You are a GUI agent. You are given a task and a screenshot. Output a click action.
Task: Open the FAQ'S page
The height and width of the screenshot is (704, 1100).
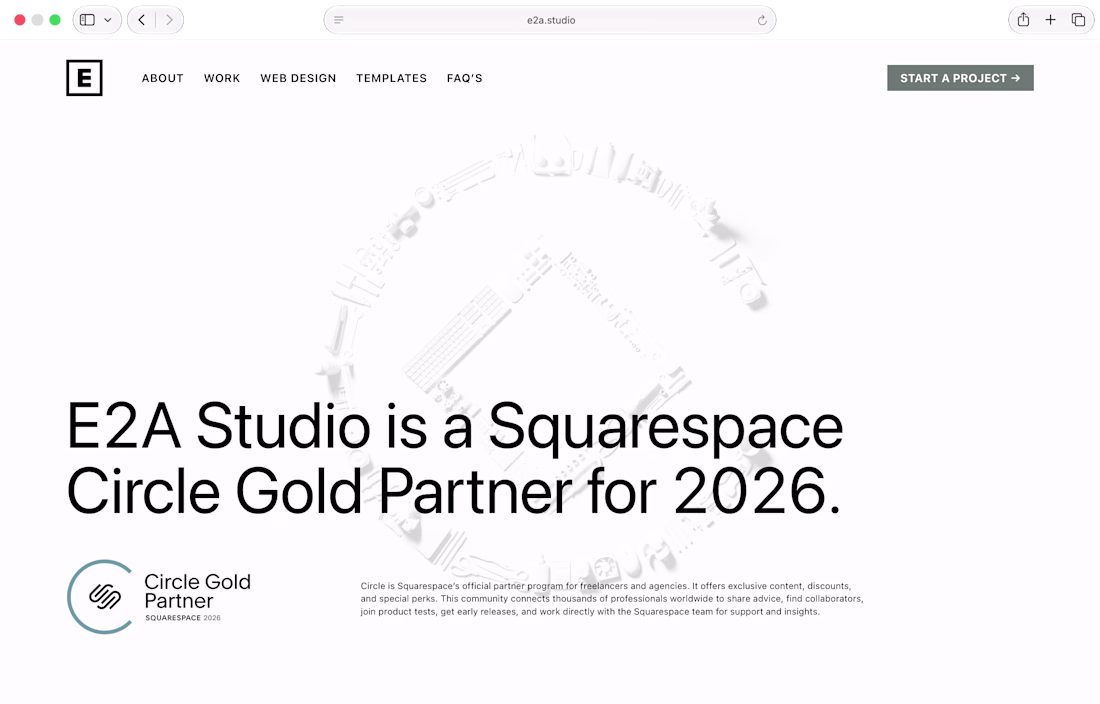click(x=464, y=79)
